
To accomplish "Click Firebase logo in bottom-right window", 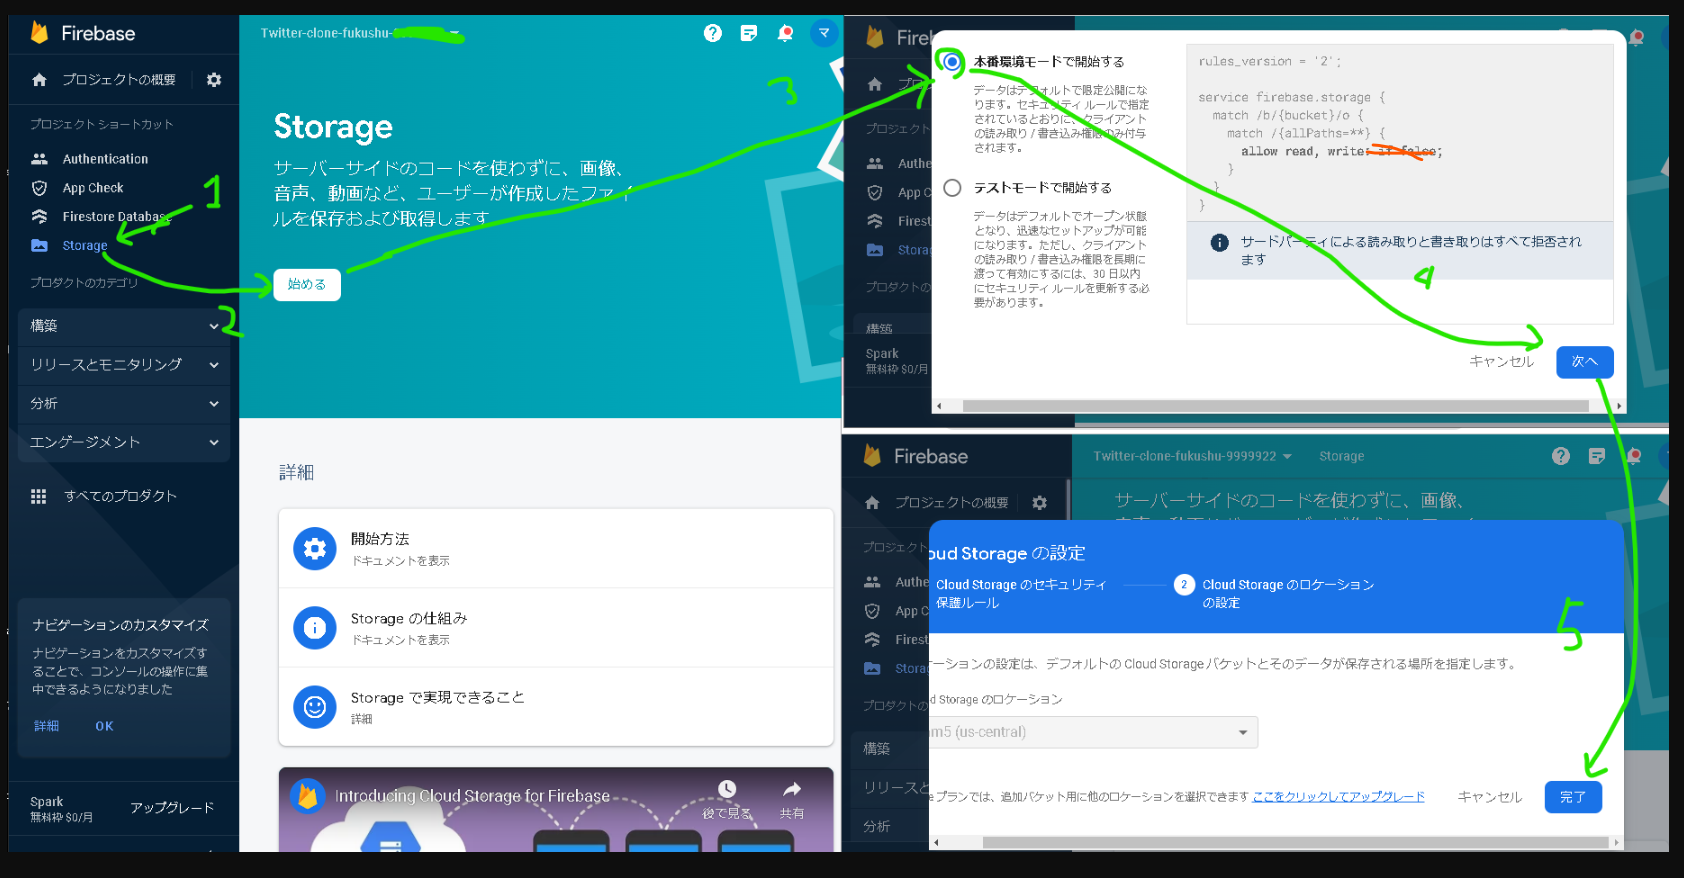I will pyautogui.click(x=873, y=456).
